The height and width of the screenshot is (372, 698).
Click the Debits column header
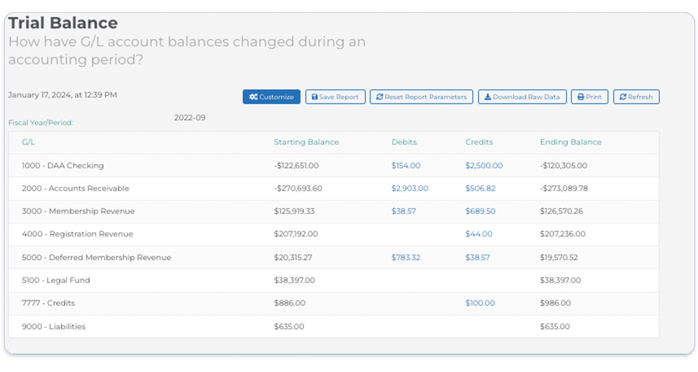pos(404,142)
